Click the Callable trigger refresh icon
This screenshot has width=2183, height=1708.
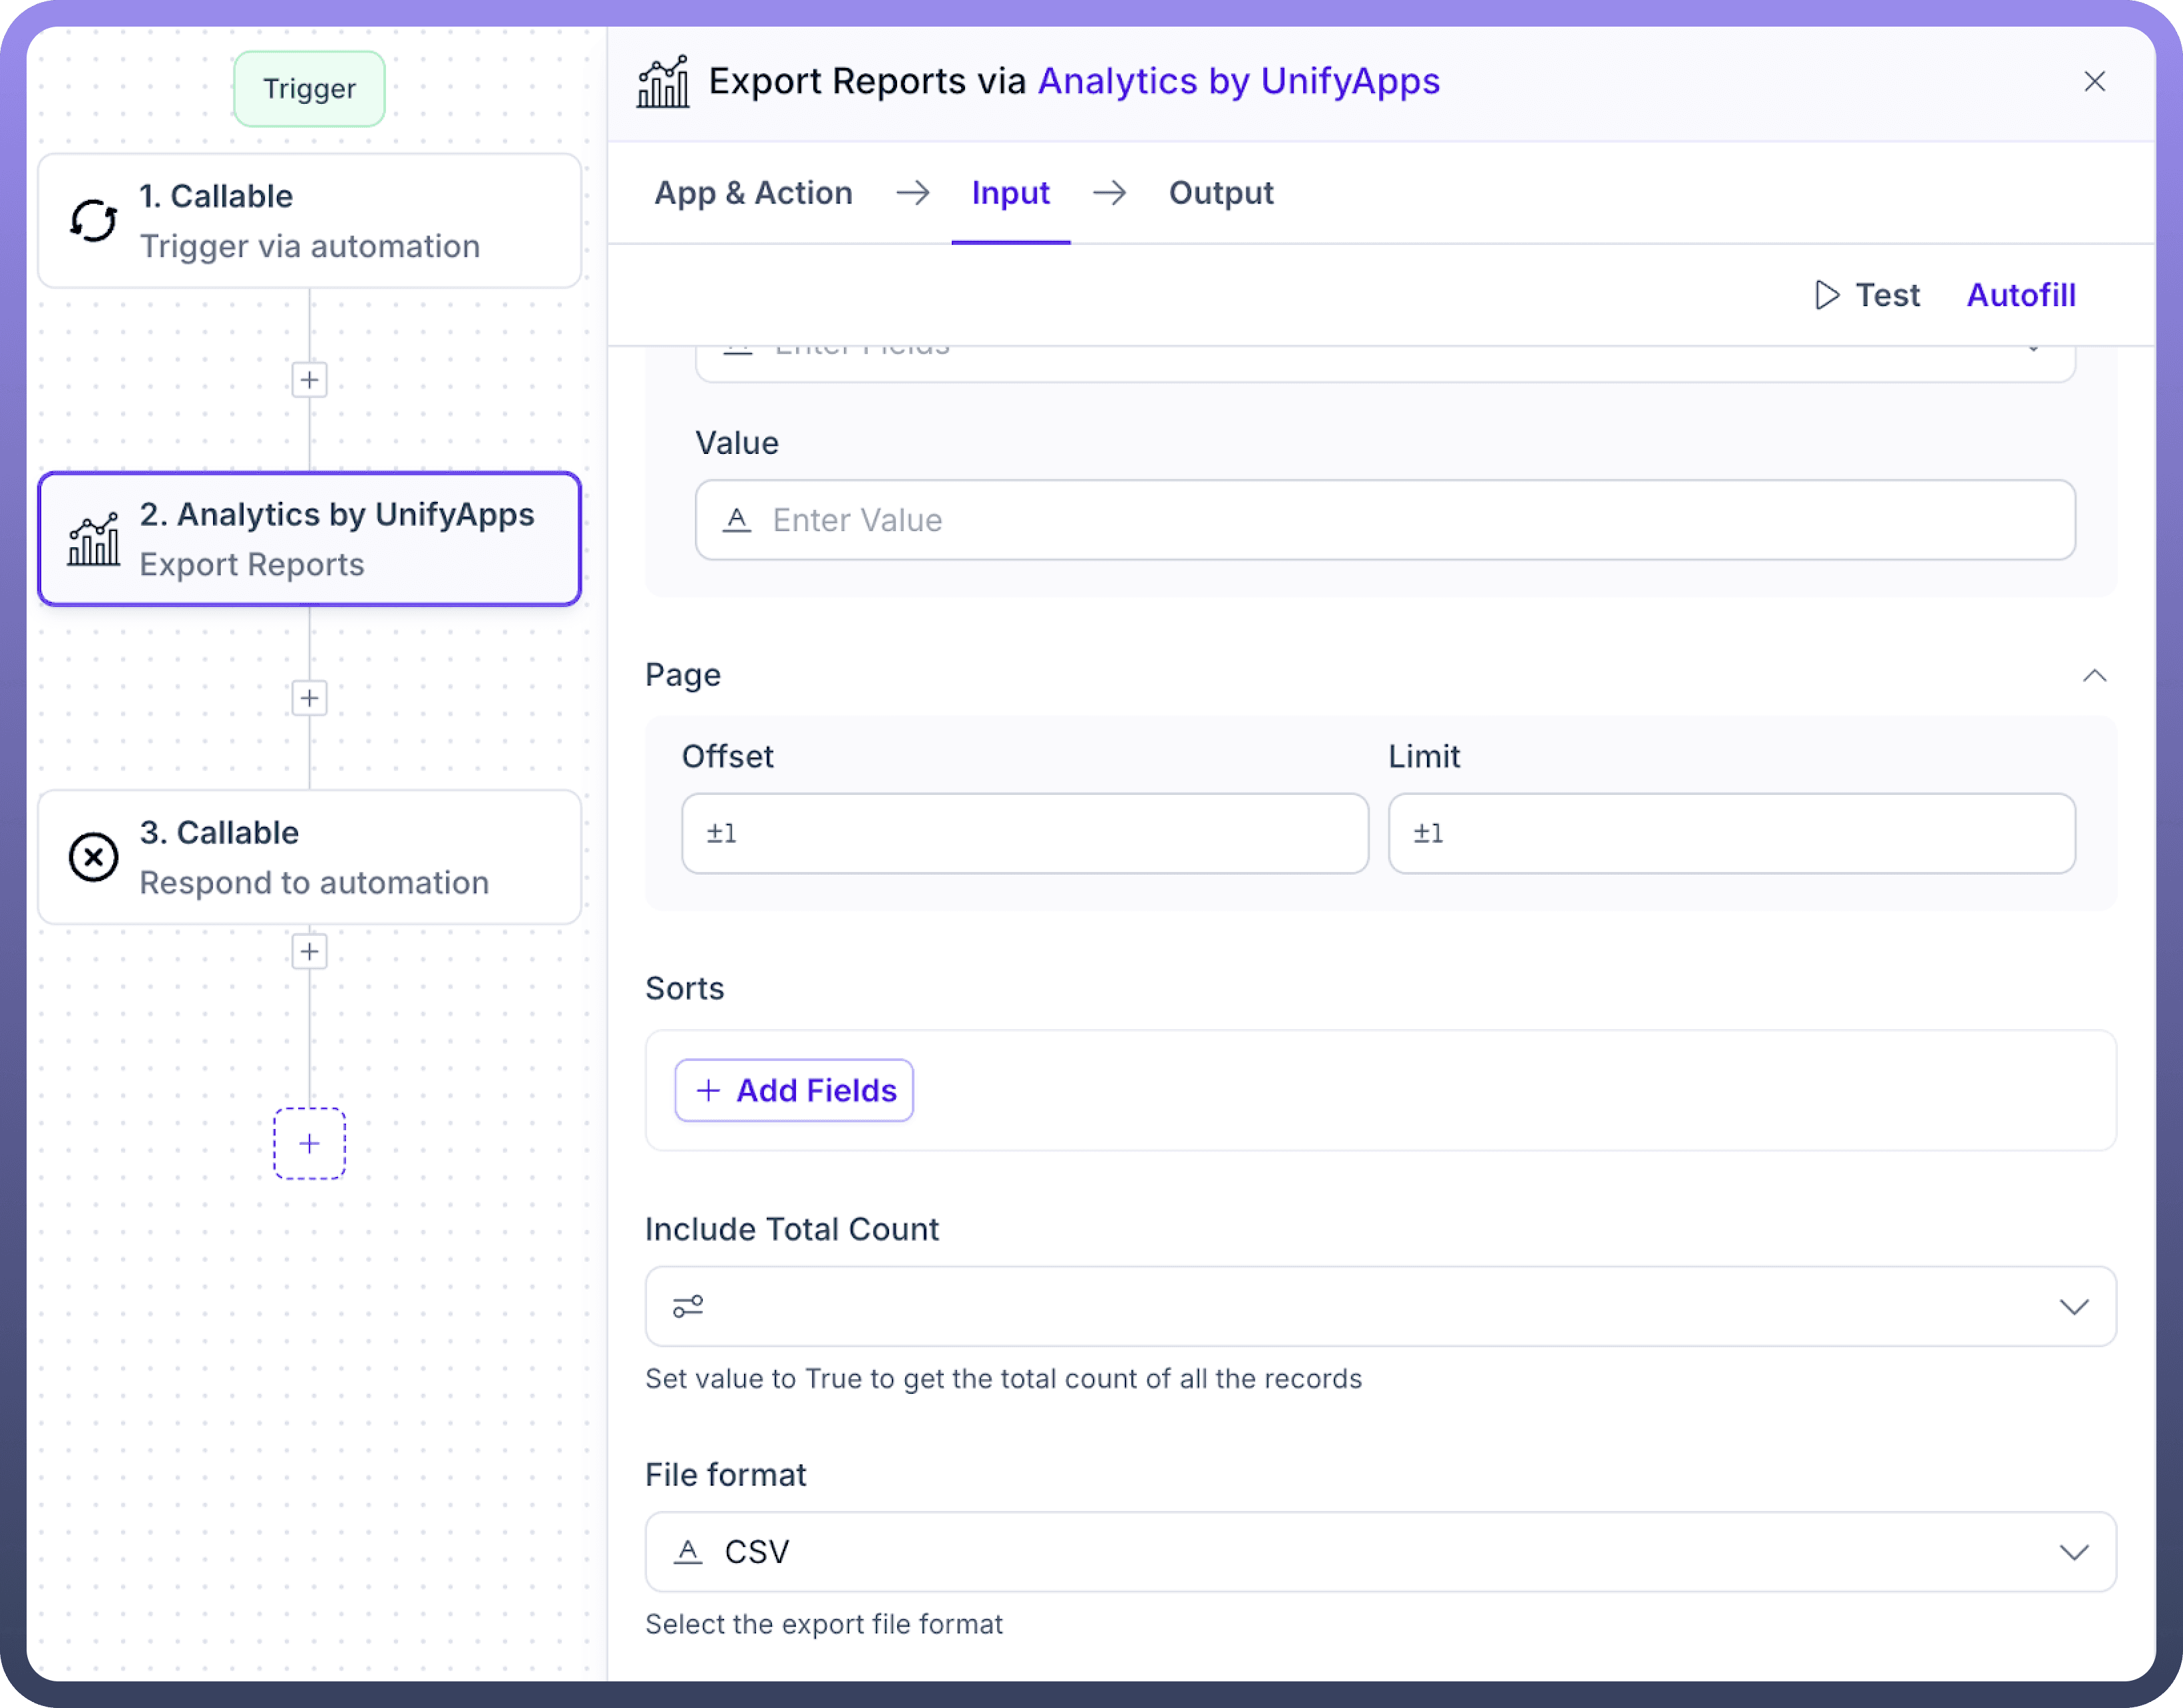tap(94, 221)
